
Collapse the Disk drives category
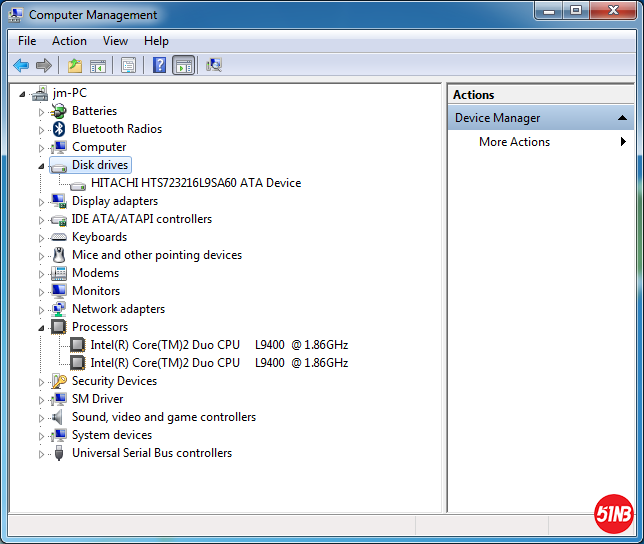[42, 166]
